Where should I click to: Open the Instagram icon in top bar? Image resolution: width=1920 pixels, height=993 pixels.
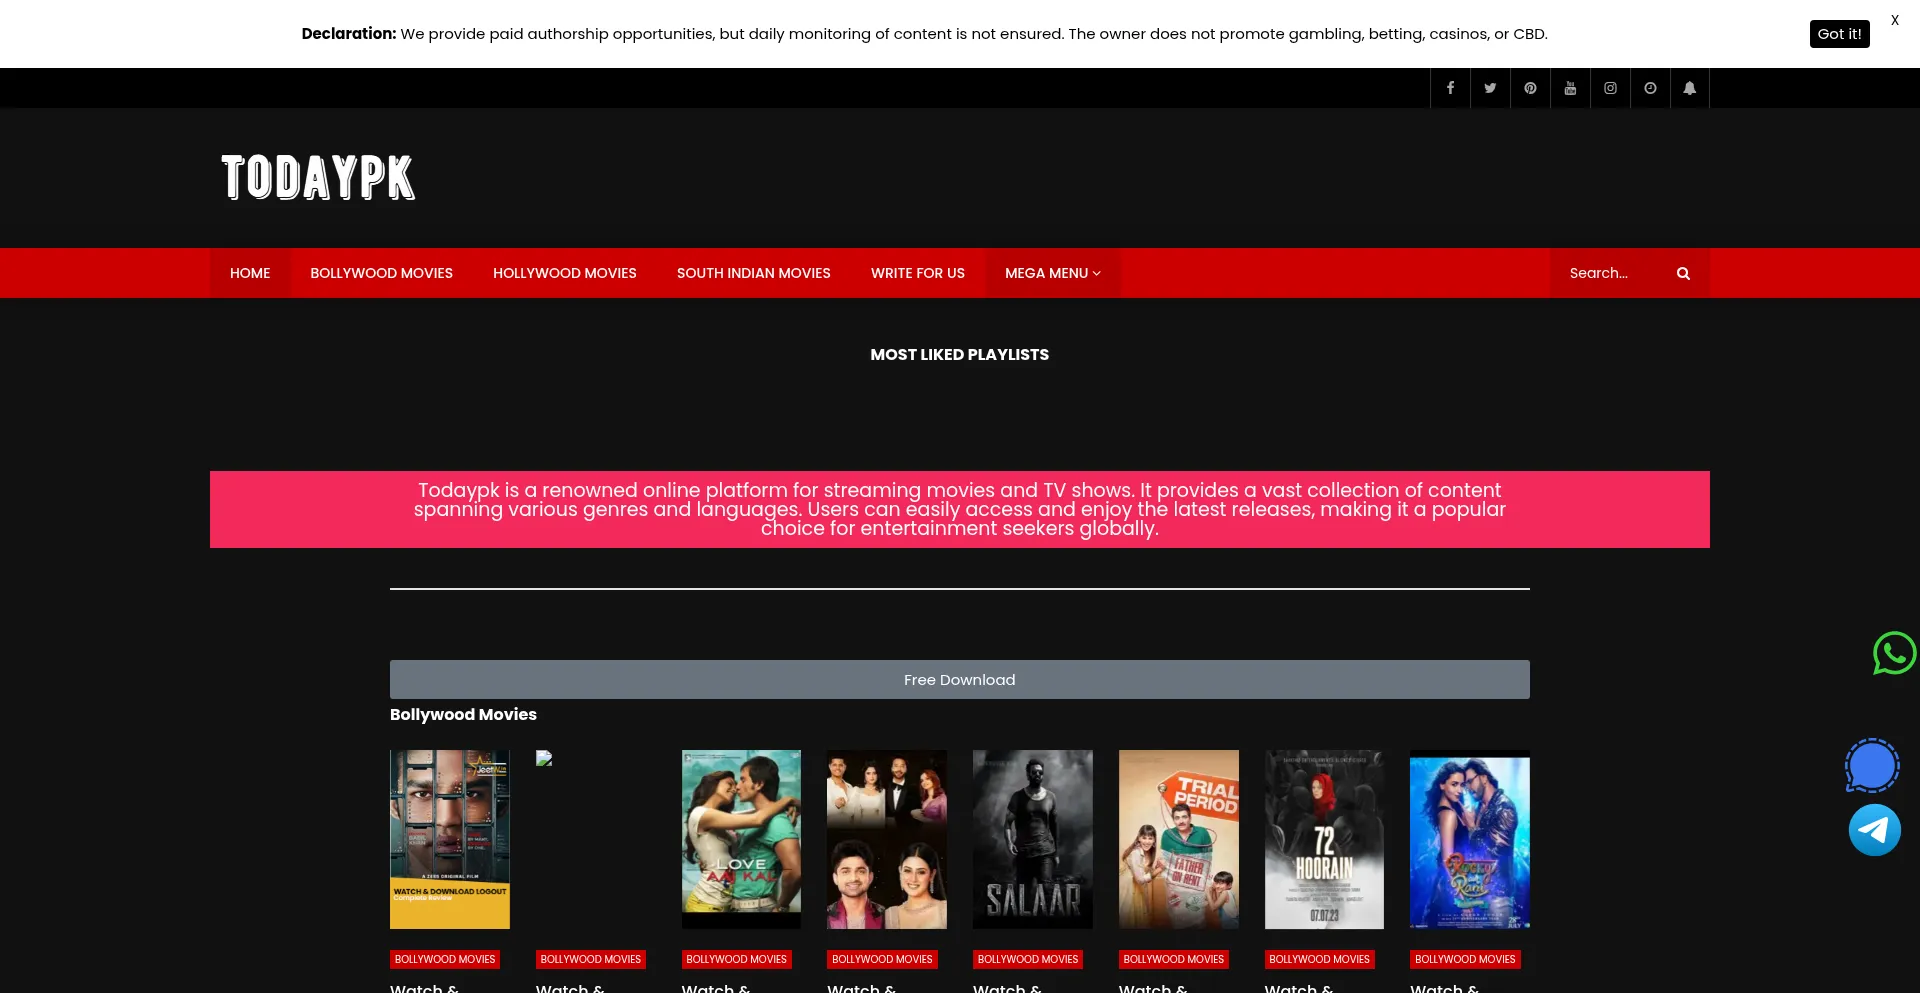tap(1610, 88)
